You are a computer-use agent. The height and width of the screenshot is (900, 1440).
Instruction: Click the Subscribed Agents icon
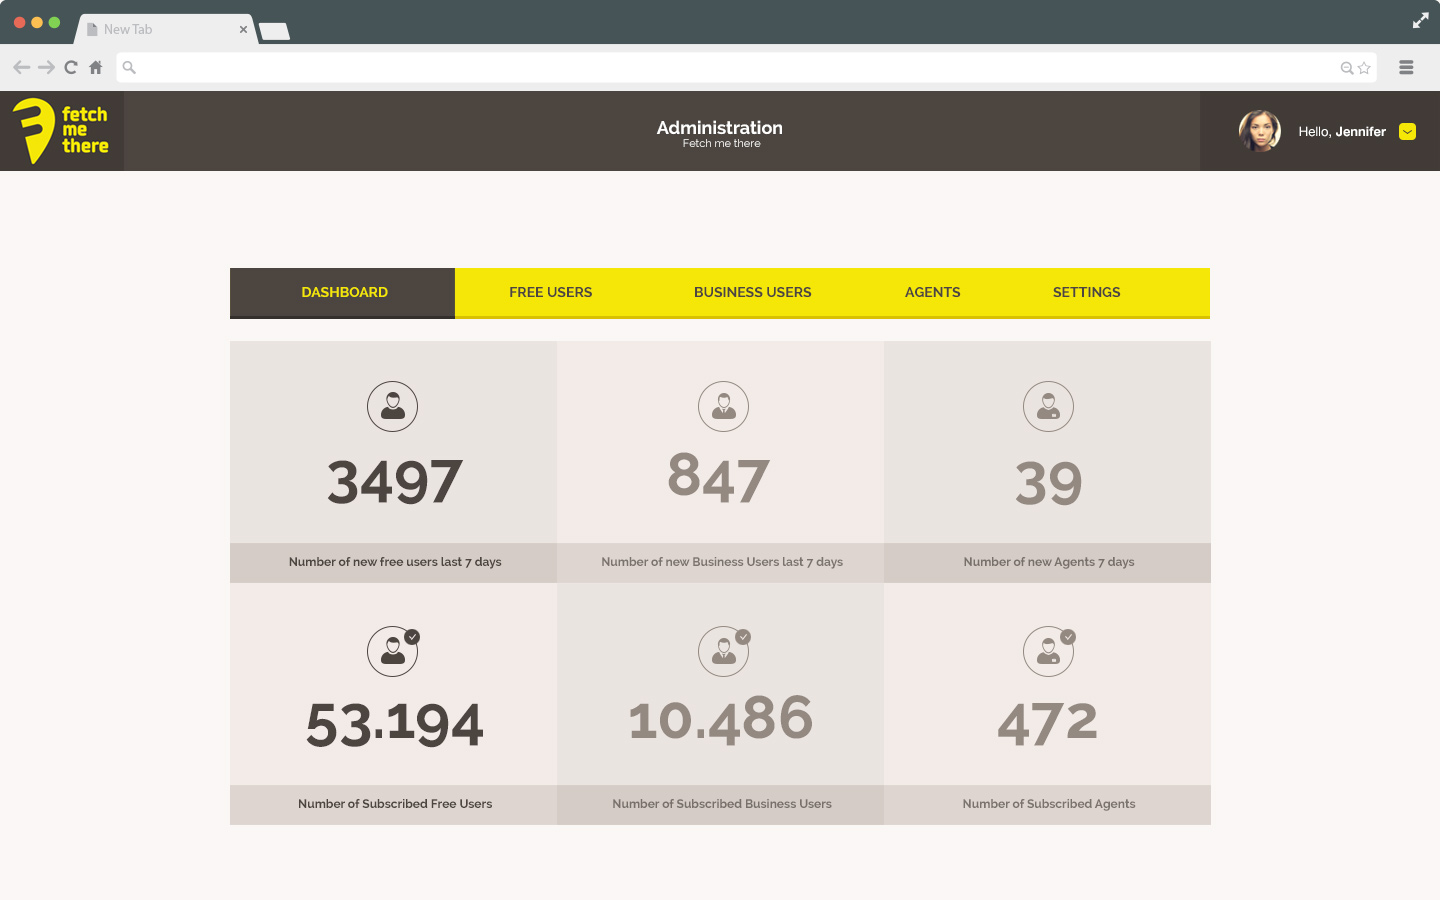click(x=1048, y=651)
